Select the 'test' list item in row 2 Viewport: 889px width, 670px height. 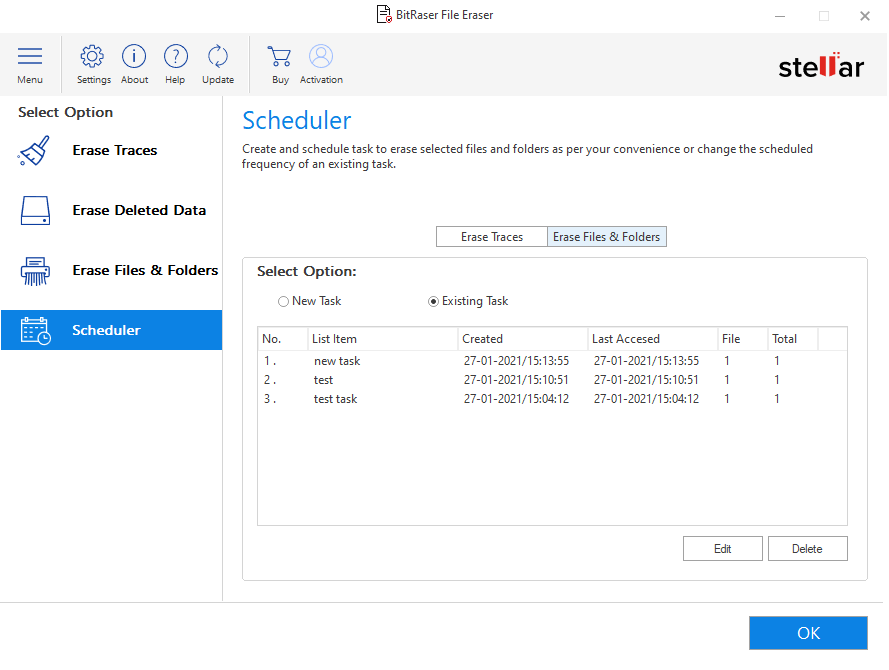(x=323, y=380)
